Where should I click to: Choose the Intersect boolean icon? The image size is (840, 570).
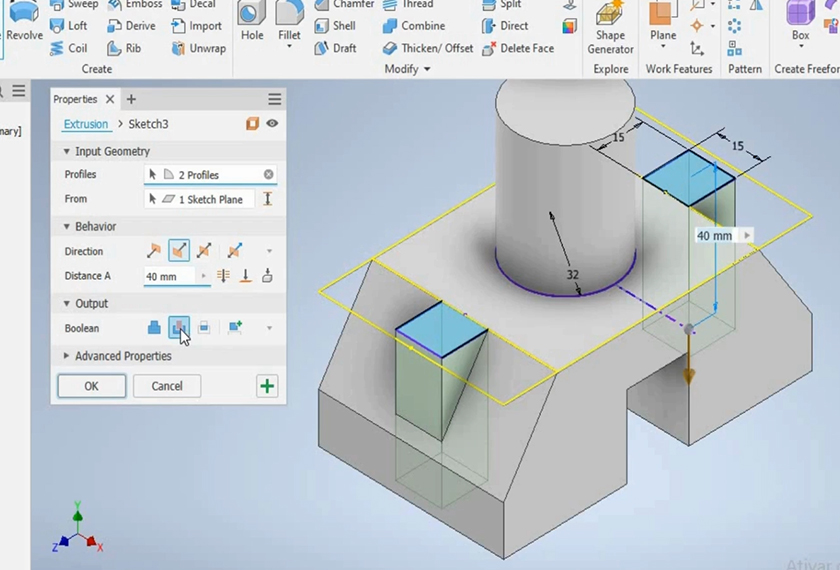(204, 328)
